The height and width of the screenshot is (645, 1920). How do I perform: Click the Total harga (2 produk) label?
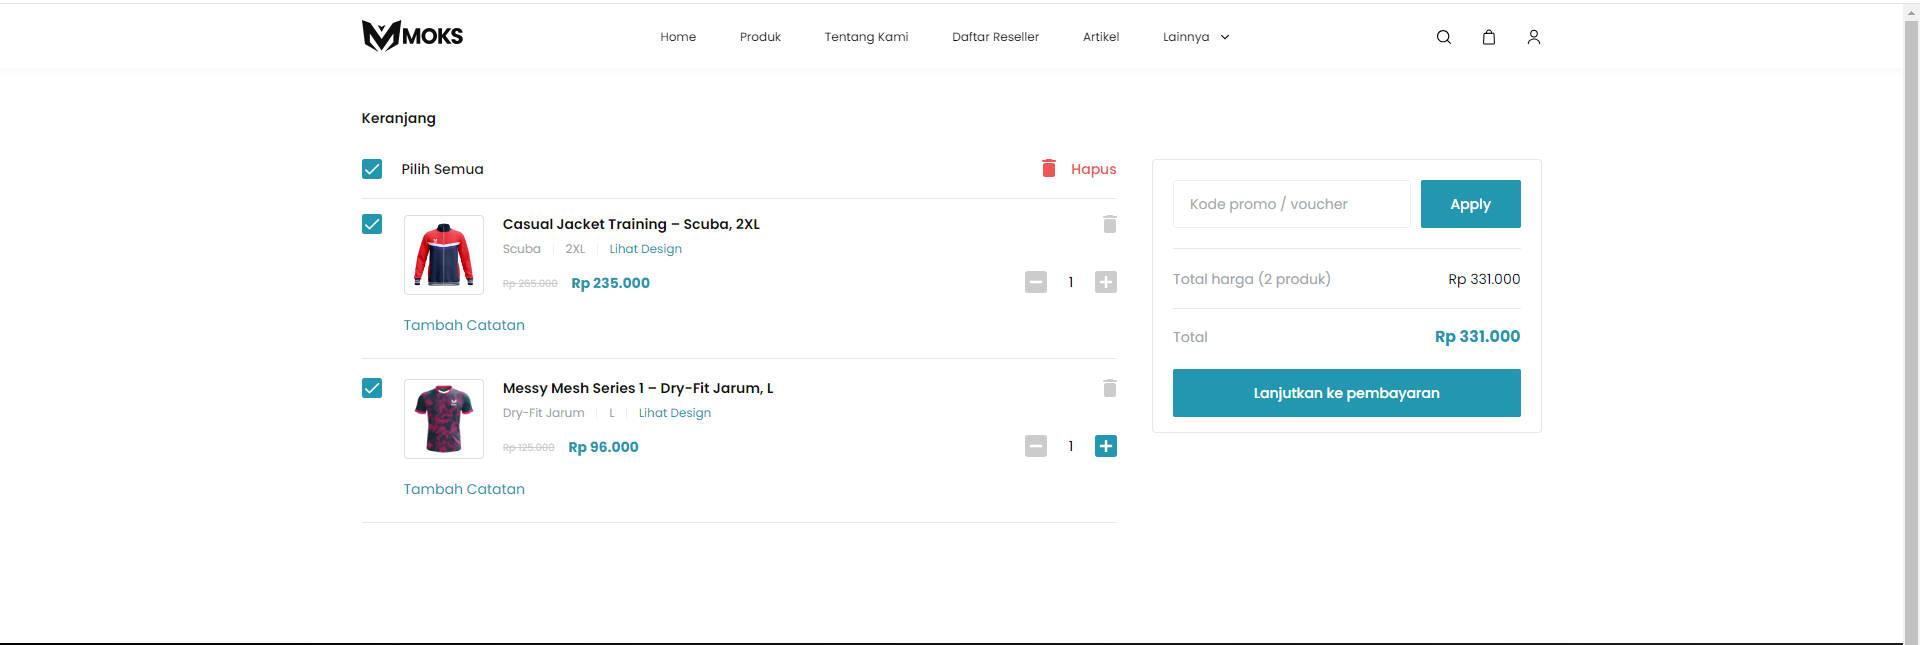(x=1252, y=279)
